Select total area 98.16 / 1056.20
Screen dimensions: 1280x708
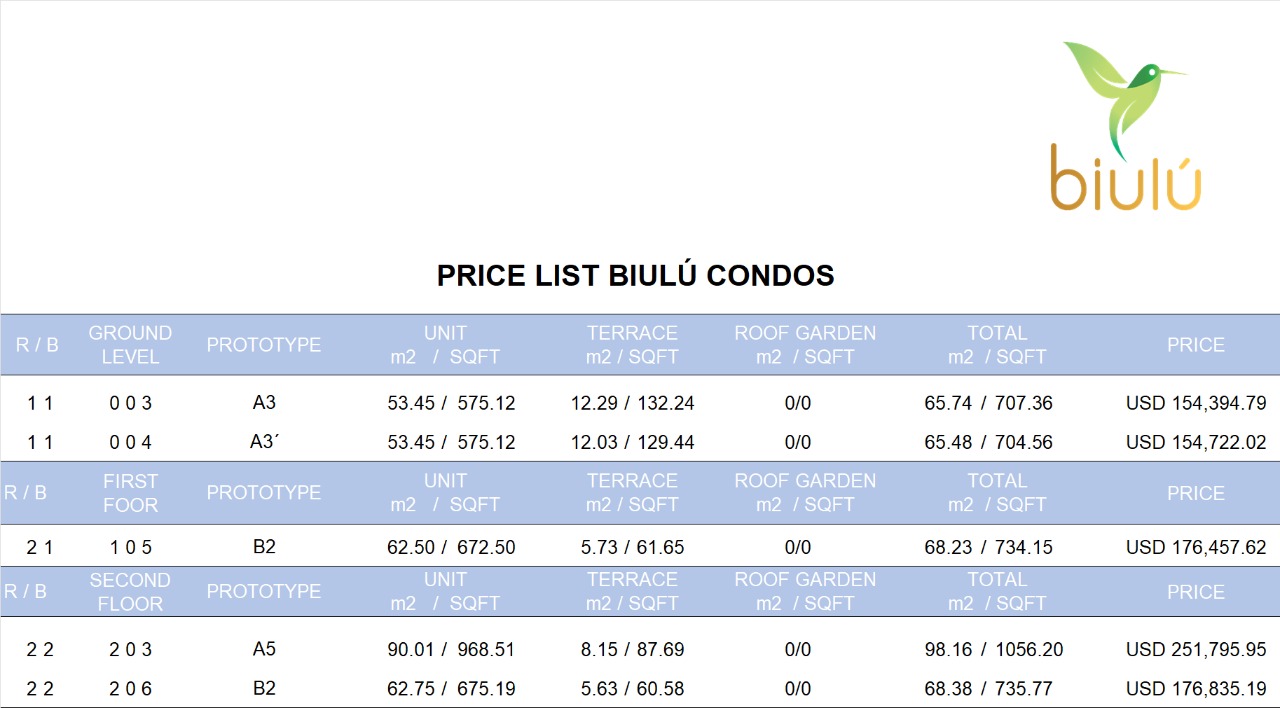[x=994, y=650]
